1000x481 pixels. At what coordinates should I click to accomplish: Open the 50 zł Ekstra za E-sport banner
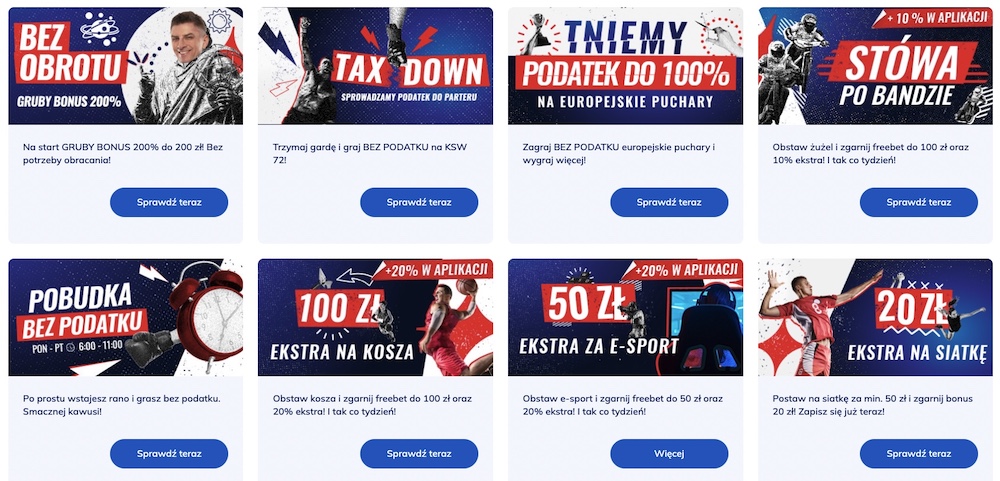point(626,317)
